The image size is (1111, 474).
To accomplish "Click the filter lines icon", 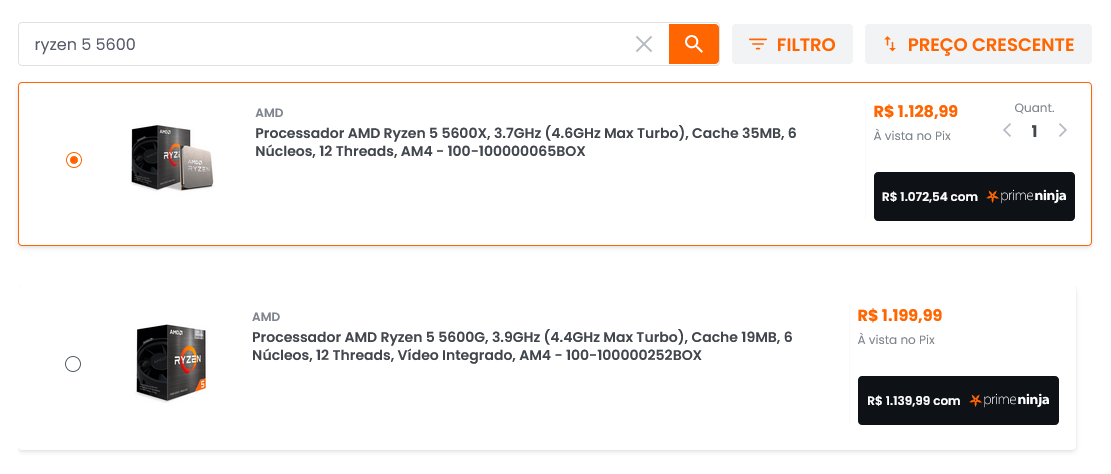I will tap(758, 45).
